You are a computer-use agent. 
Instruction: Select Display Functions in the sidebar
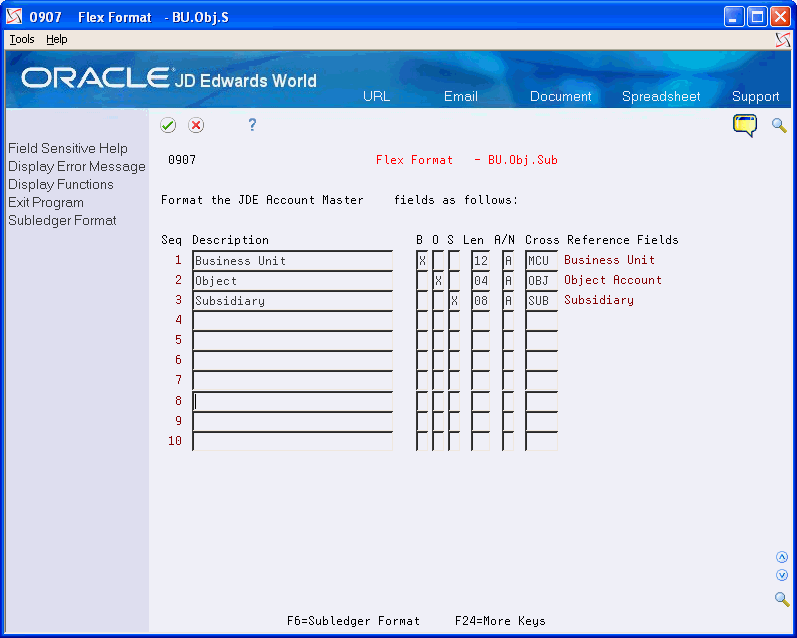click(x=60, y=185)
